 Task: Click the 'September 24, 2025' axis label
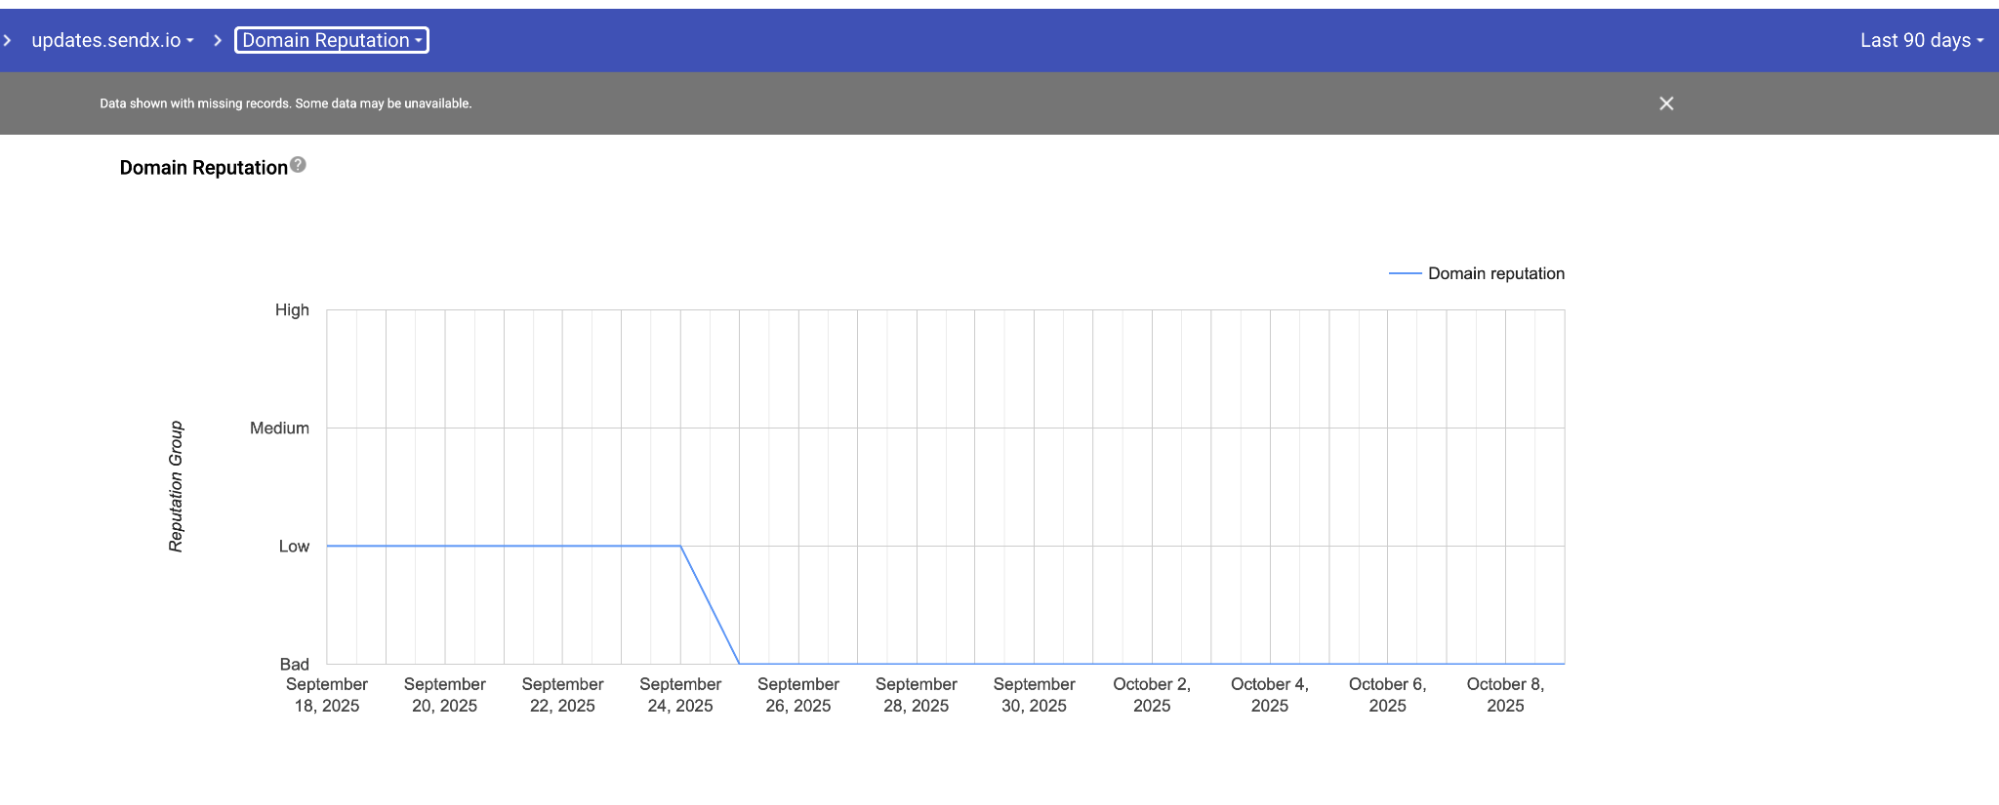pos(681,695)
